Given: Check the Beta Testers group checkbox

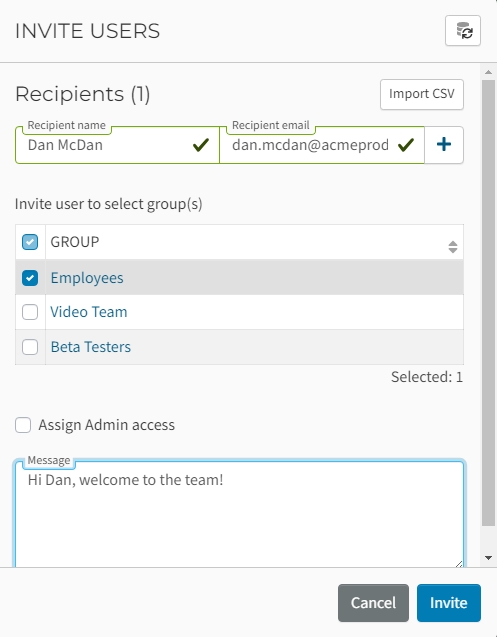Looking at the screenshot, I should pyautogui.click(x=30, y=347).
